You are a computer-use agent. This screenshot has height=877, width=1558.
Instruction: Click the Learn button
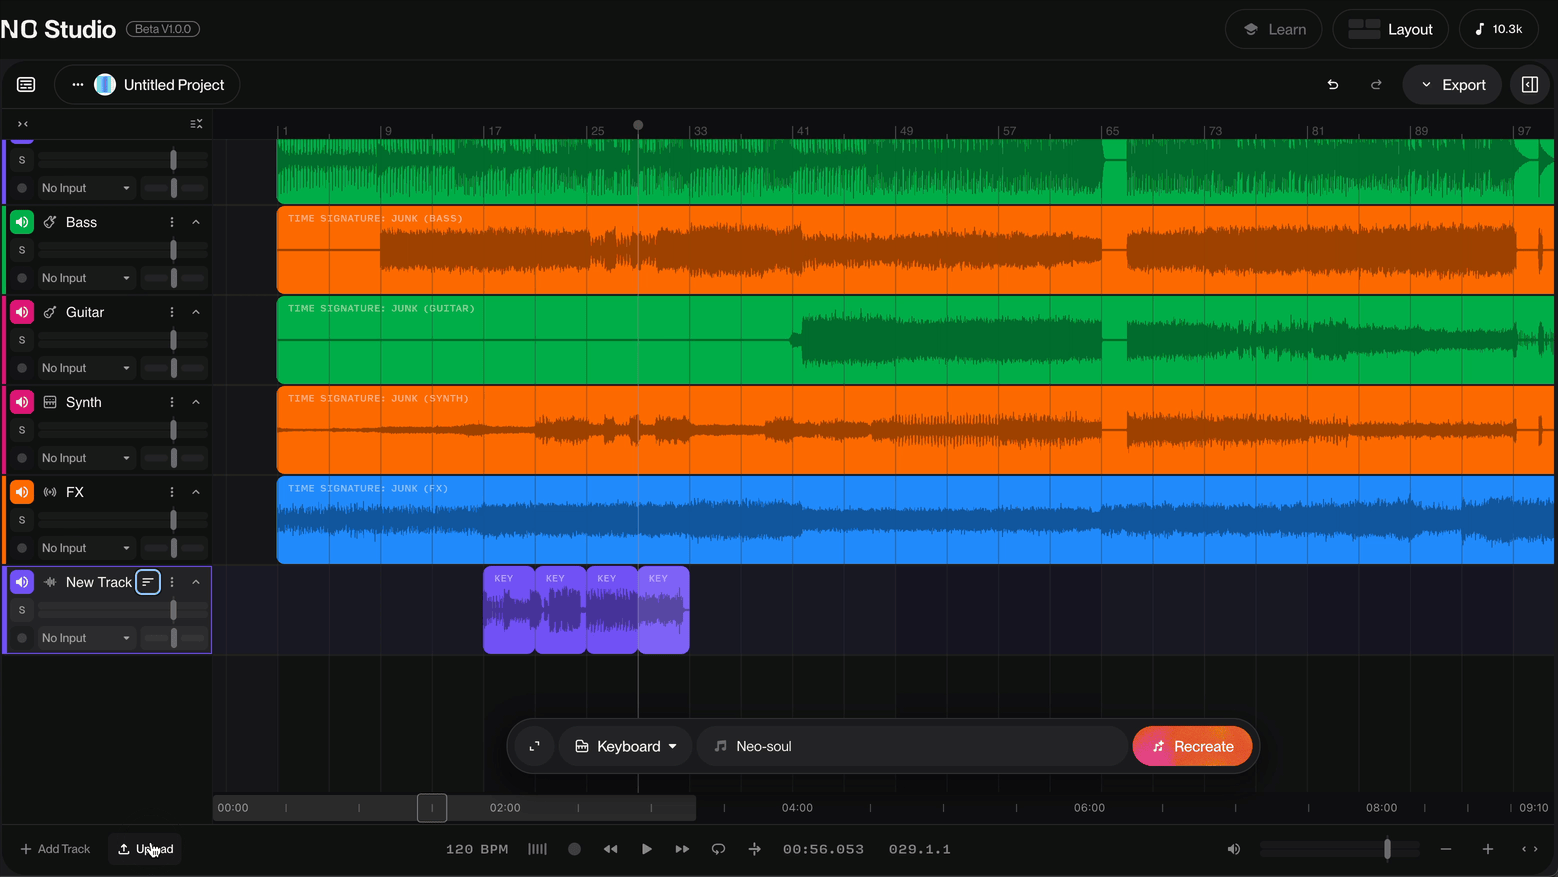(1274, 29)
